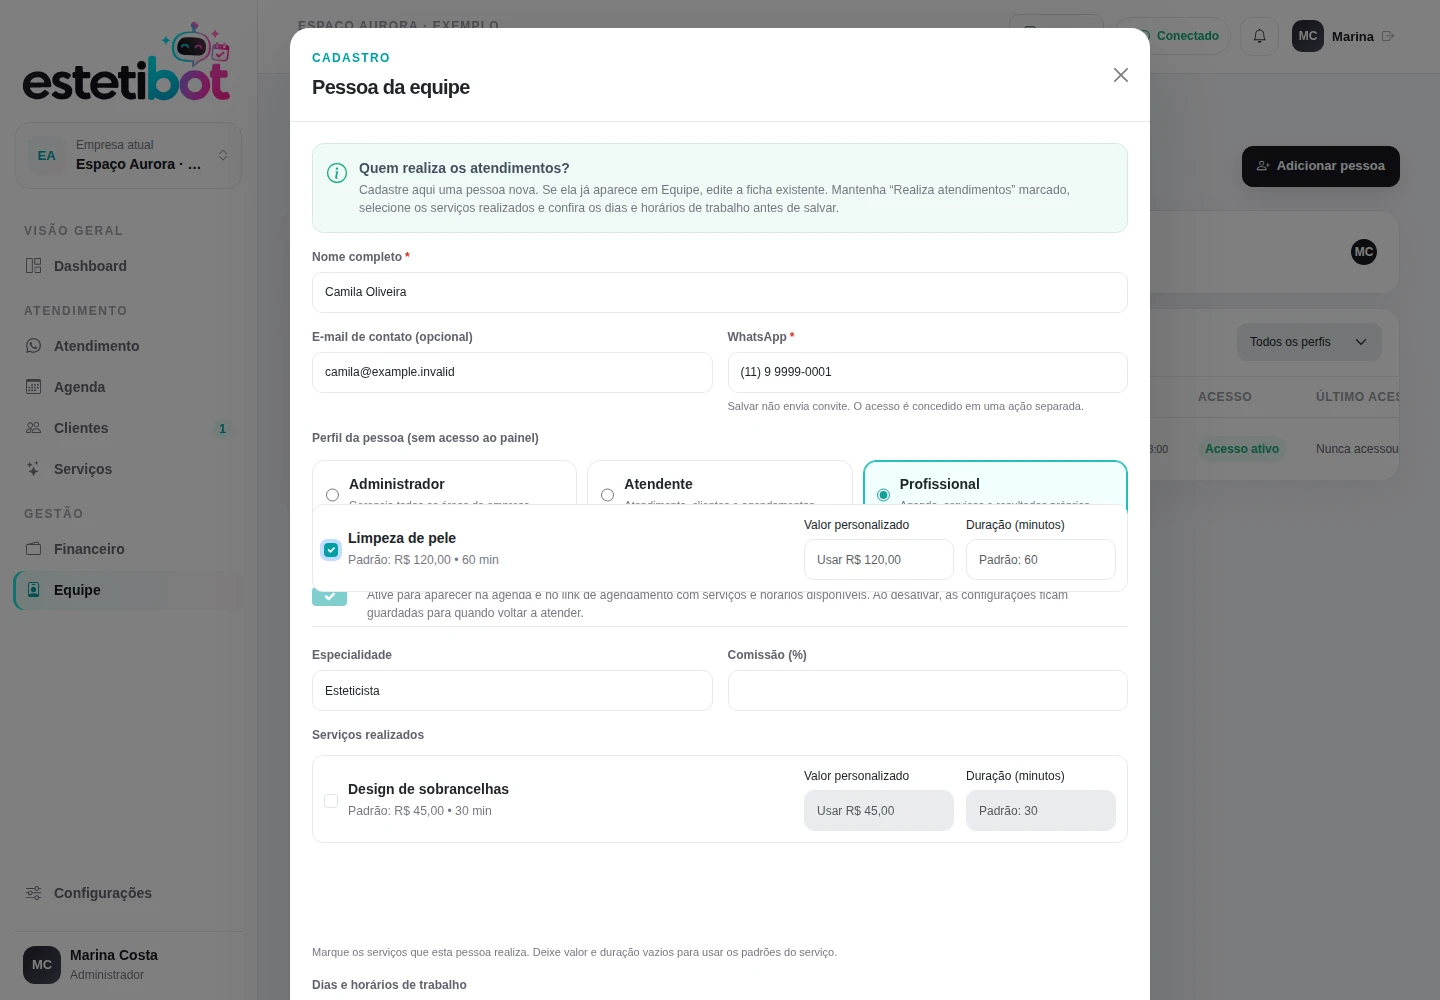Click the Dashboard icon in sidebar
Screen dimensions: 1440x1000
(x=34, y=266)
